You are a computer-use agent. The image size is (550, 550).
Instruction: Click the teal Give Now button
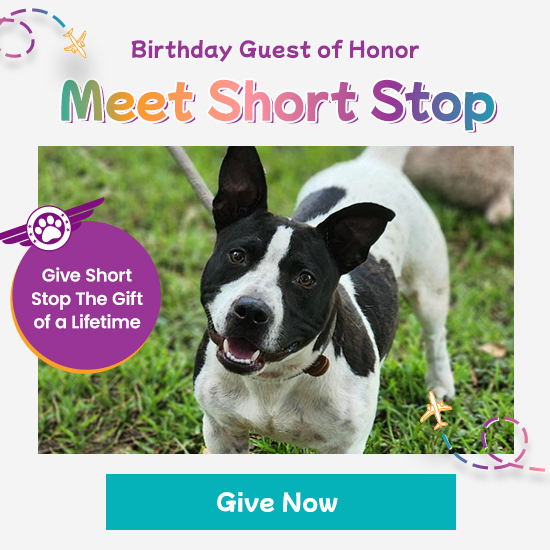281,502
